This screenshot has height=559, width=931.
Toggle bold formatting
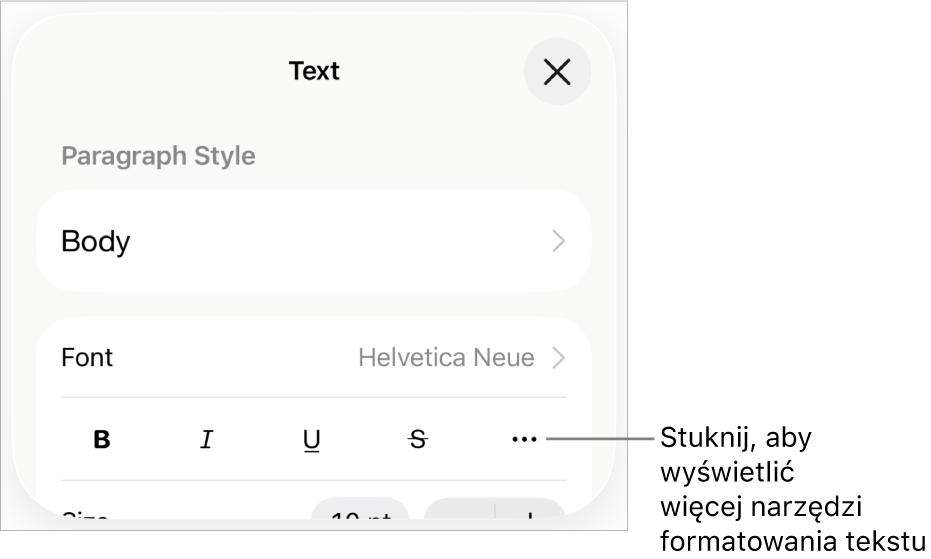[x=102, y=439]
